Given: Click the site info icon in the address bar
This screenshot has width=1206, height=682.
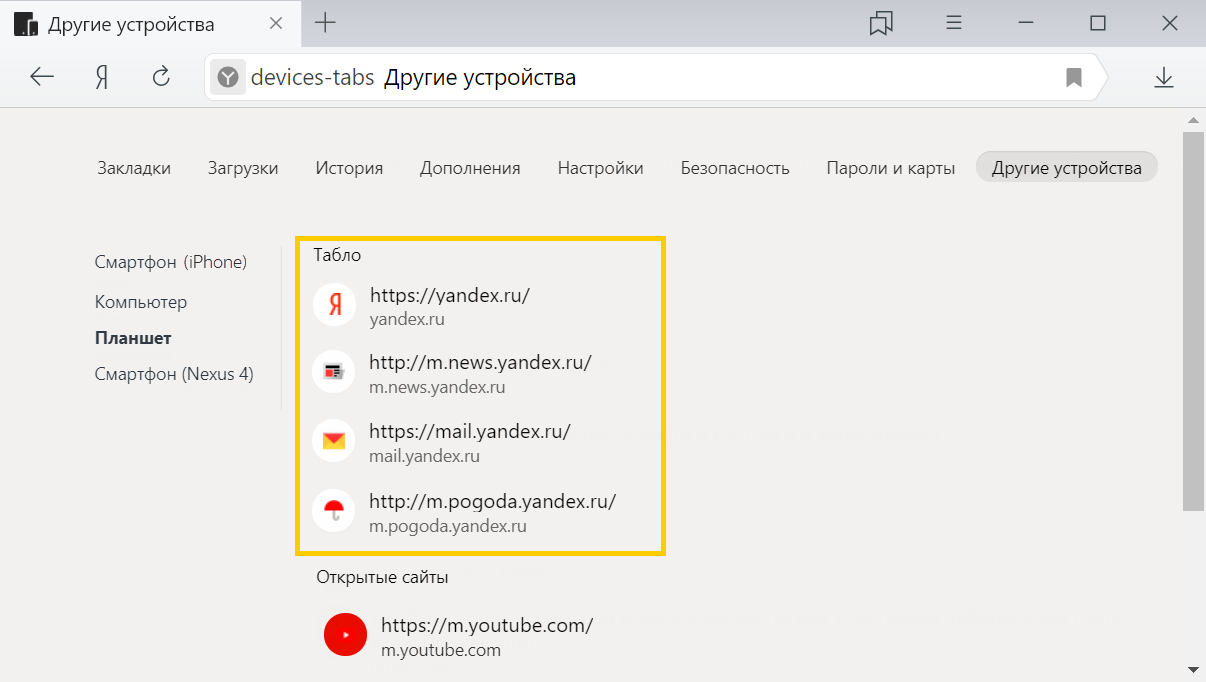Looking at the screenshot, I should click(228, 77).
